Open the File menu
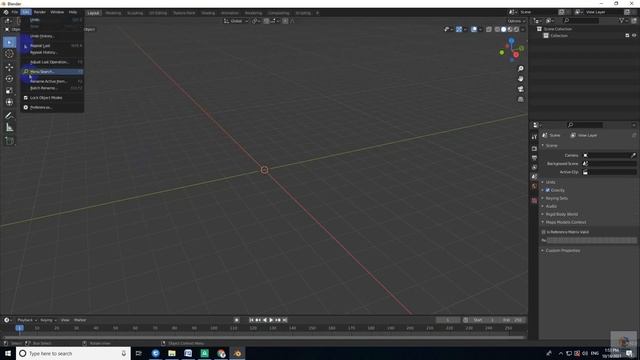Image resolution: width=640 pixels, height=360 pixels. [x=15, y=12]
